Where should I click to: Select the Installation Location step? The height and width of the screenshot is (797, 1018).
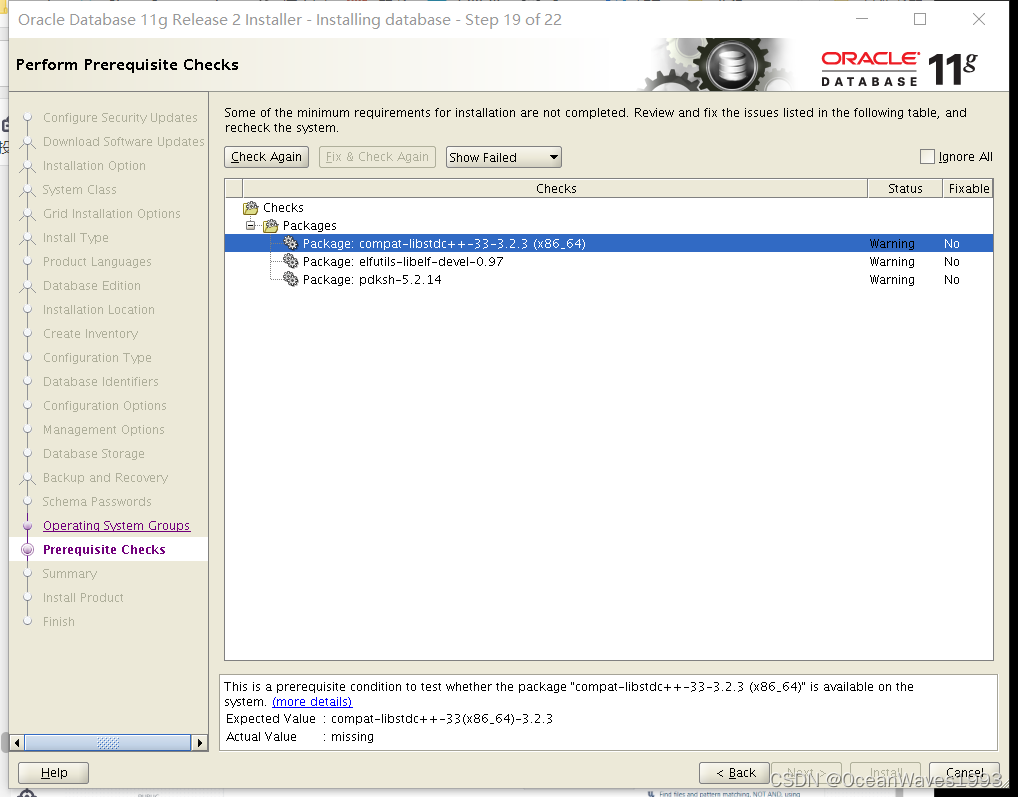coord(99,310)
